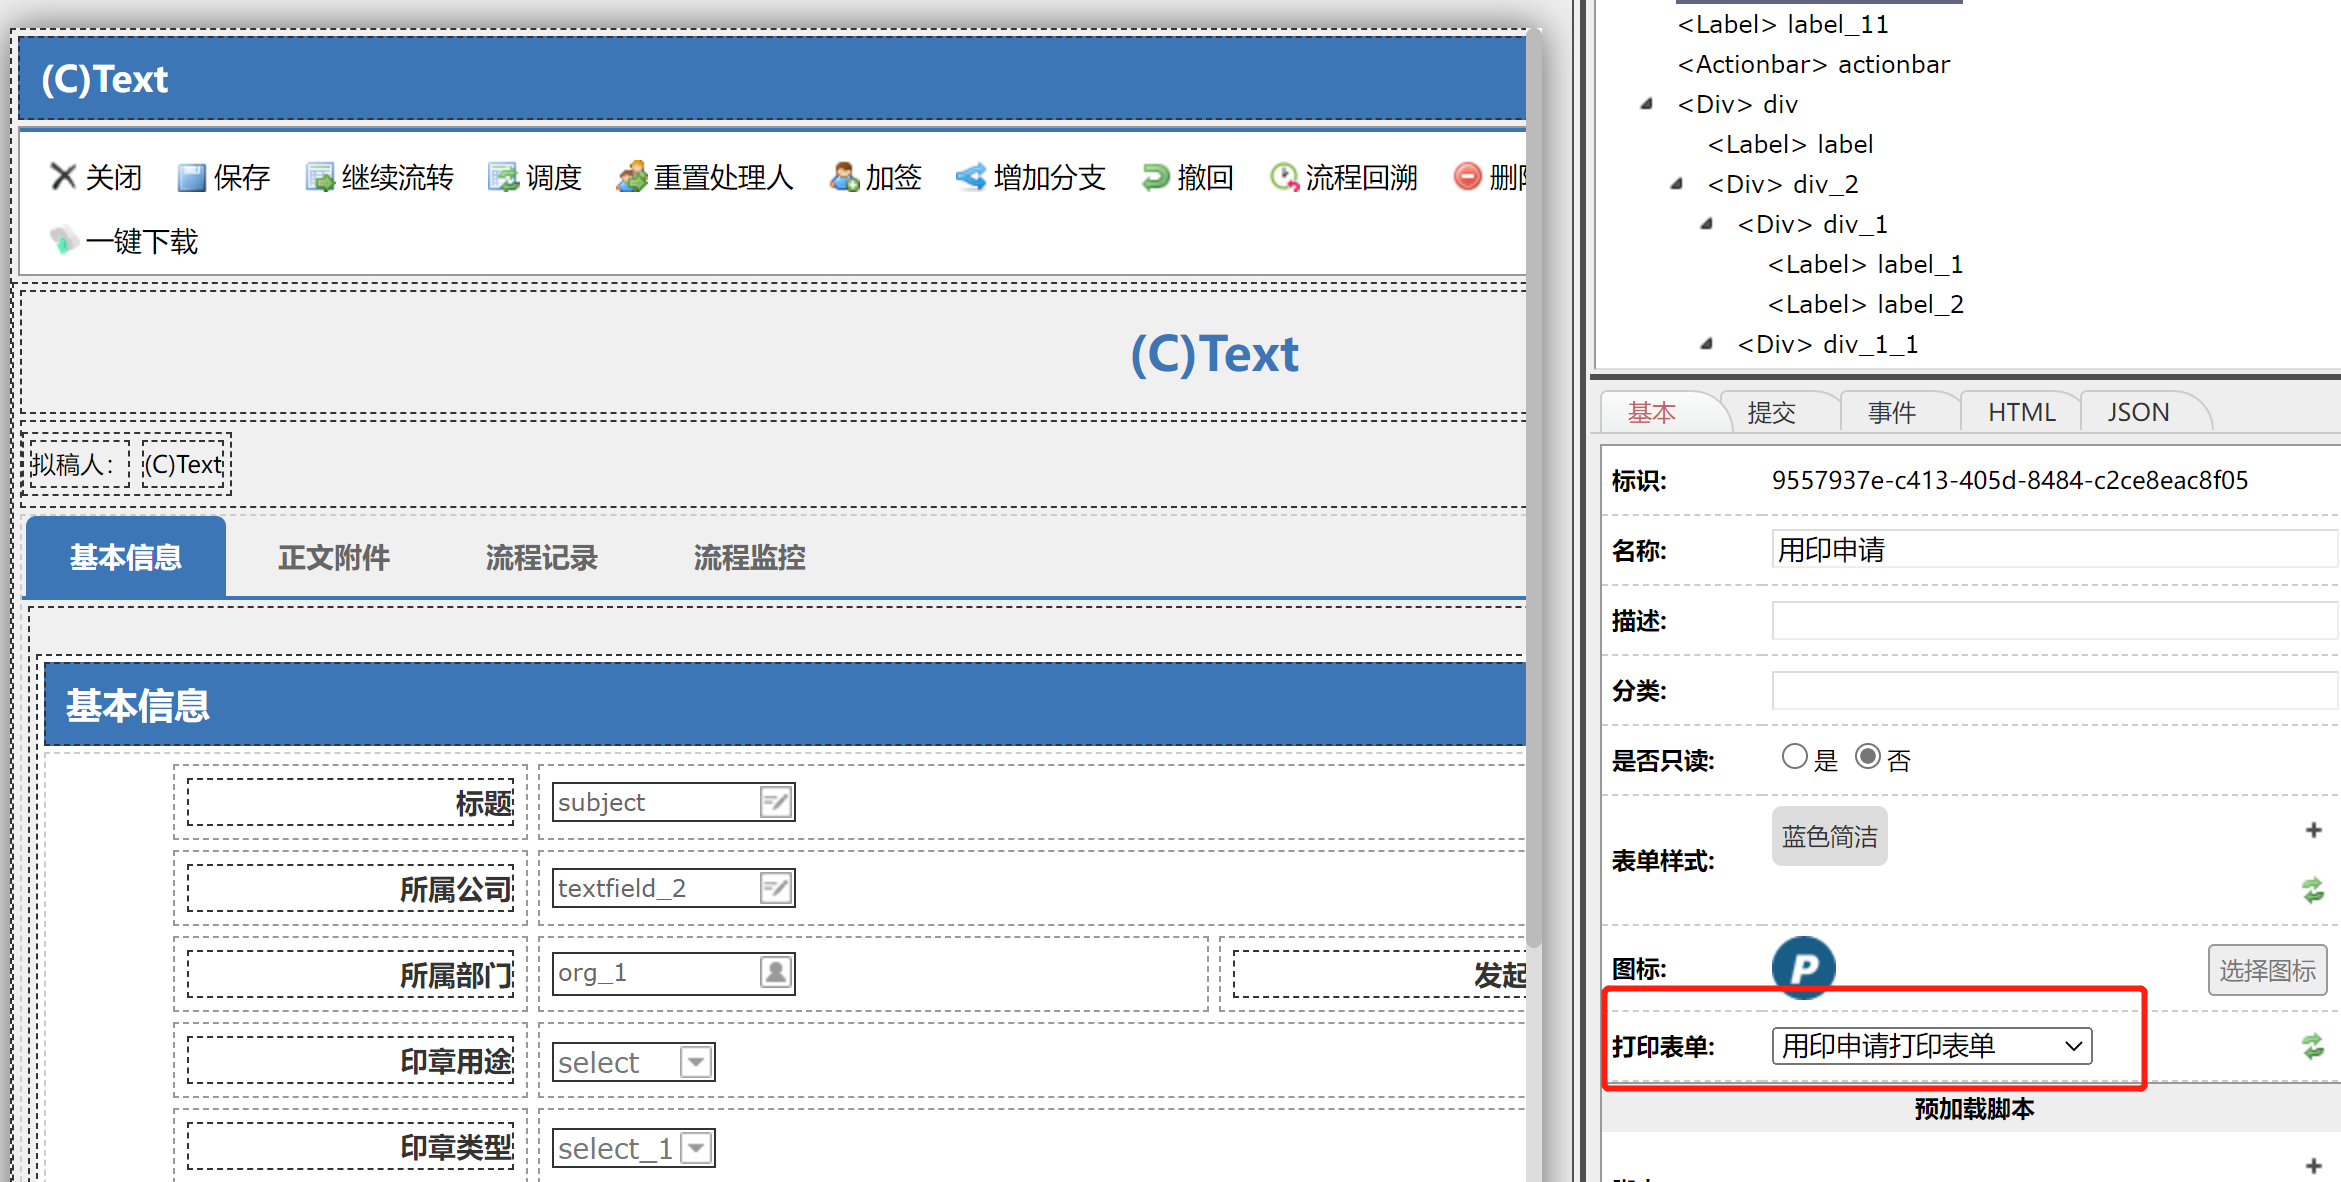Click the 关闭 (close) X toolbar icon
This screenshot has height=1182, width=2341.
tap(63, 177)
